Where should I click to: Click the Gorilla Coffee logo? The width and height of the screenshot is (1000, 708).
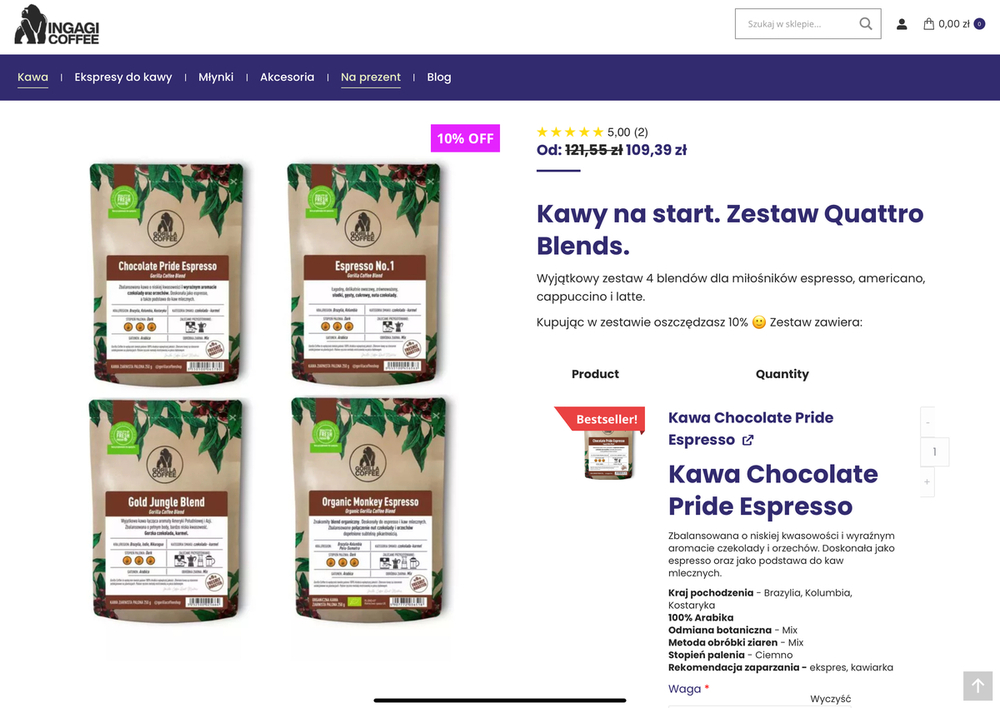tap(57, 25)
